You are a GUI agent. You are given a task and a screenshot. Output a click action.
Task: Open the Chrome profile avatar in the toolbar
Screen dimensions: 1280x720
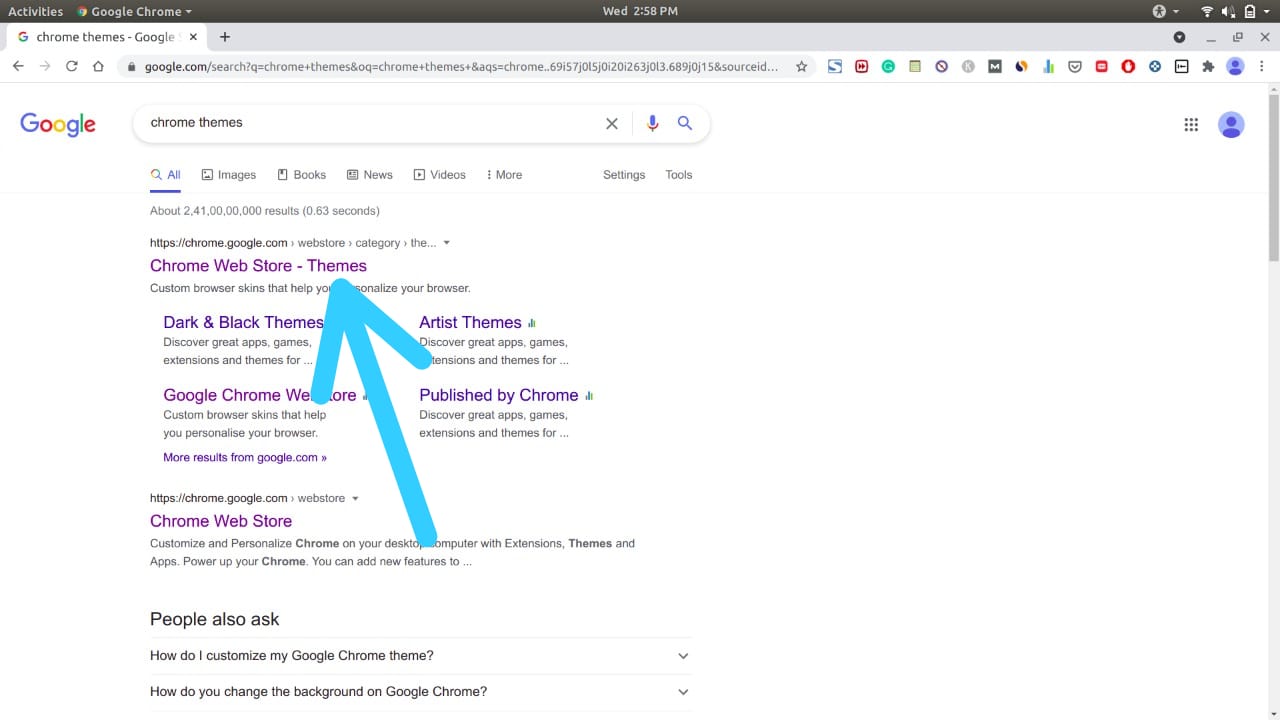[1235, 67]
